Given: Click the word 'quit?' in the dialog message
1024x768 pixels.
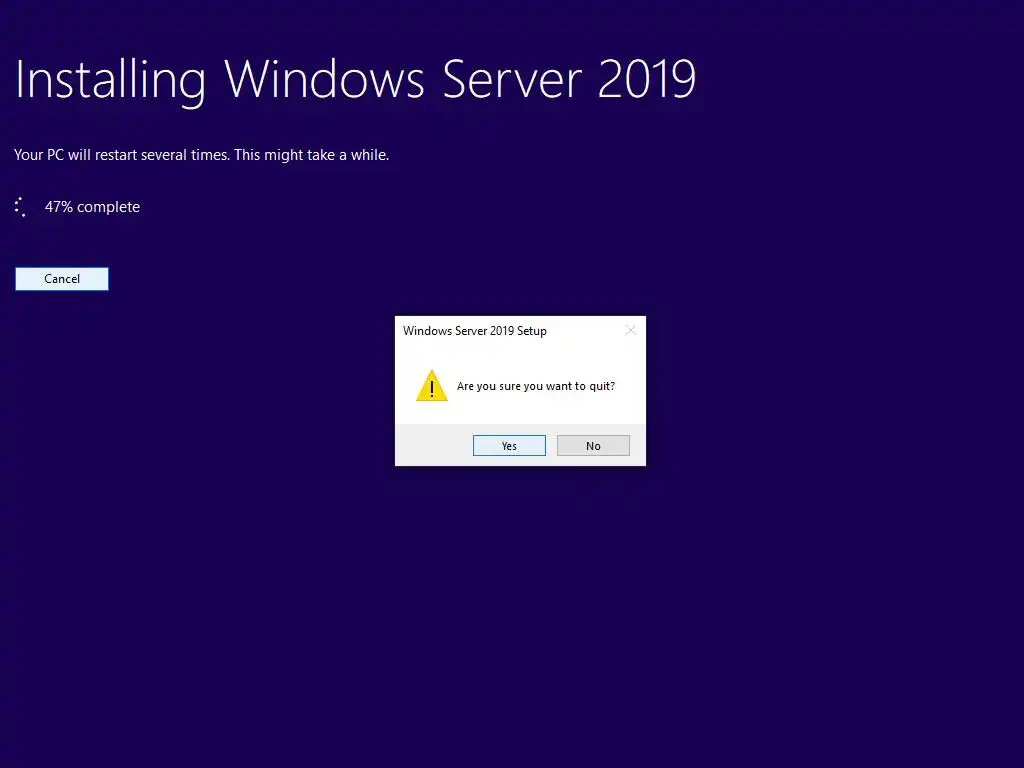Looking at the screenshot, I should 602,386.
